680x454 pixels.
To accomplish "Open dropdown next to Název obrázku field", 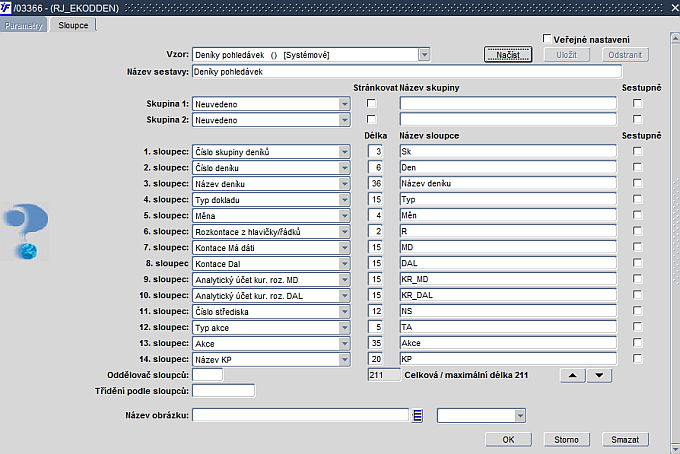I will (520, 416).
